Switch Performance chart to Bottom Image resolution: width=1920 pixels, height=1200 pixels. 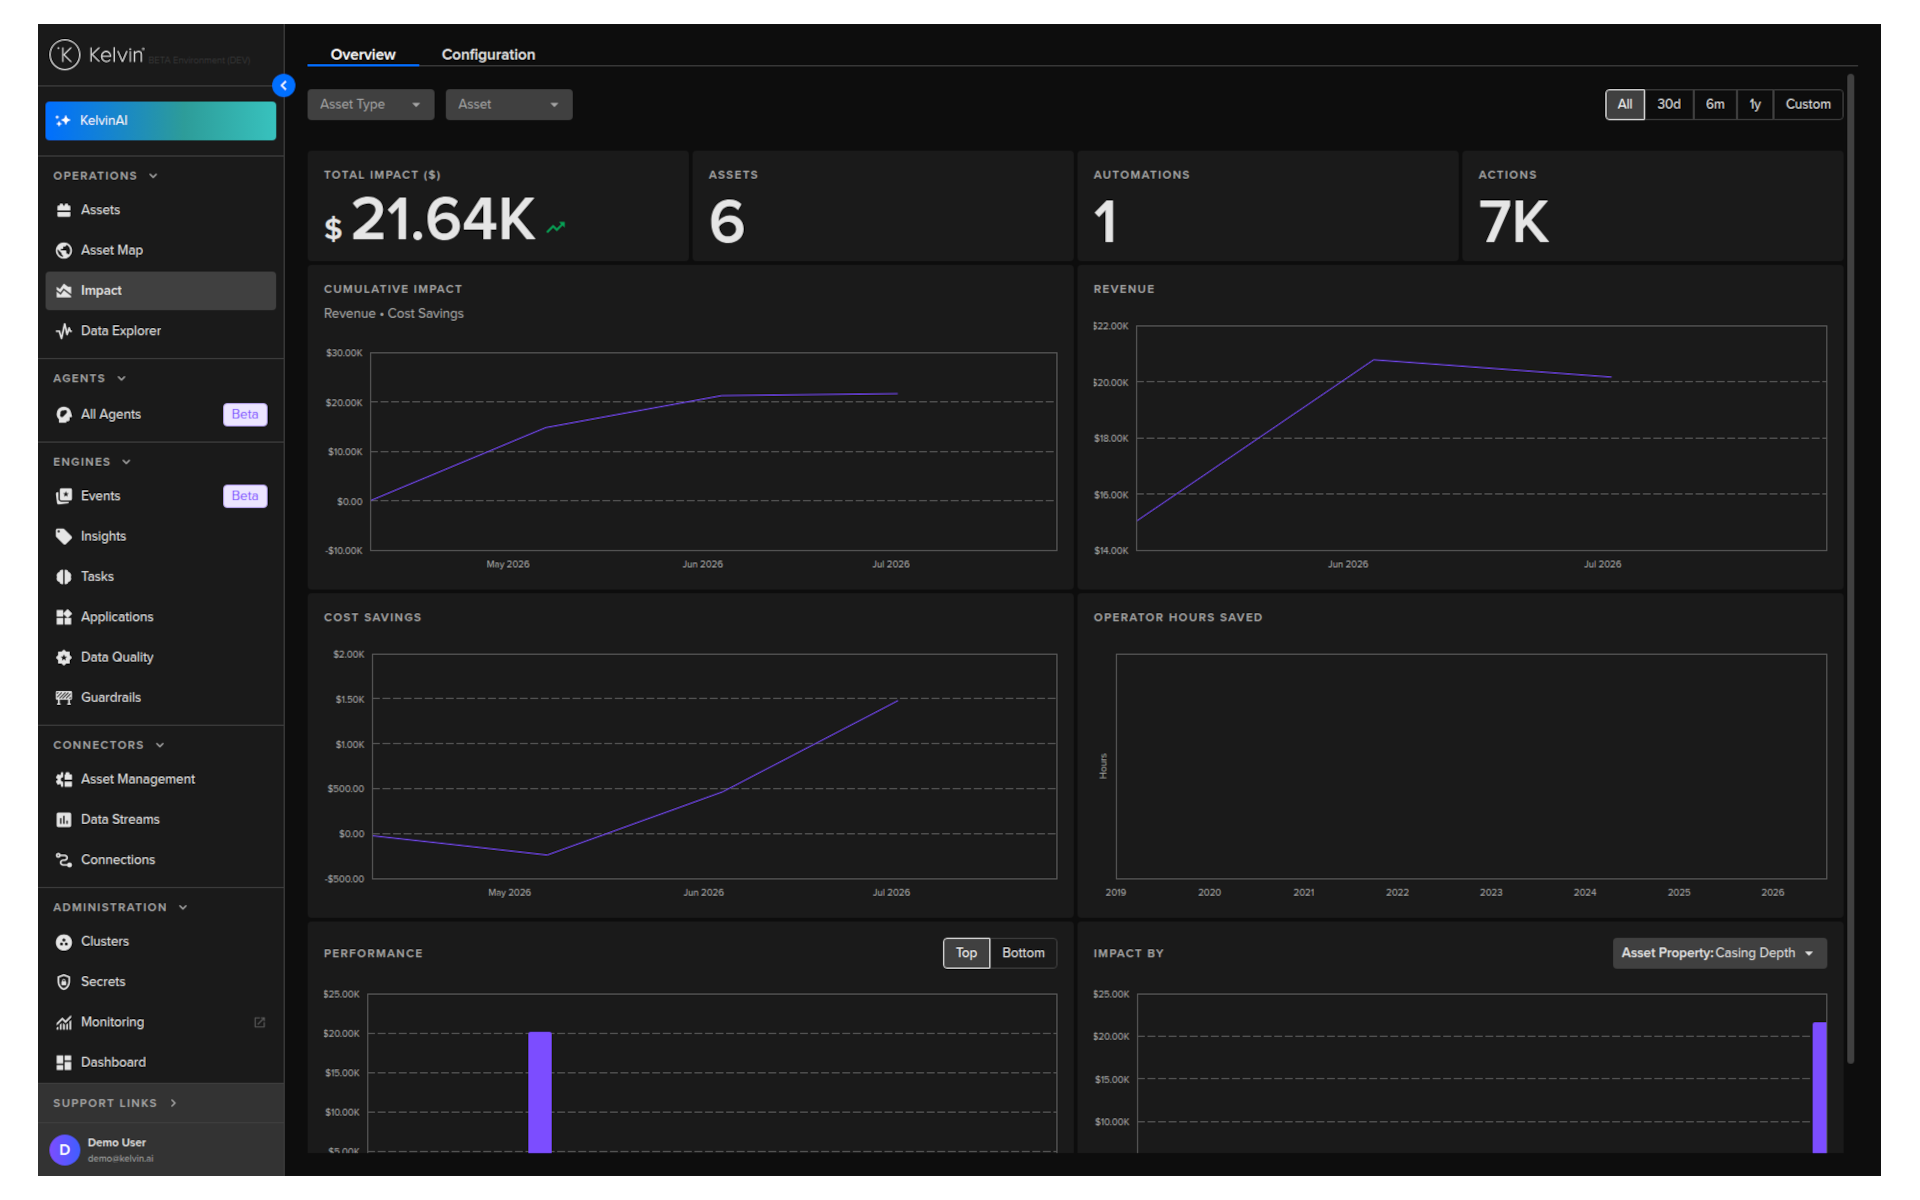pyautogui.click(x=1023, y=953)
